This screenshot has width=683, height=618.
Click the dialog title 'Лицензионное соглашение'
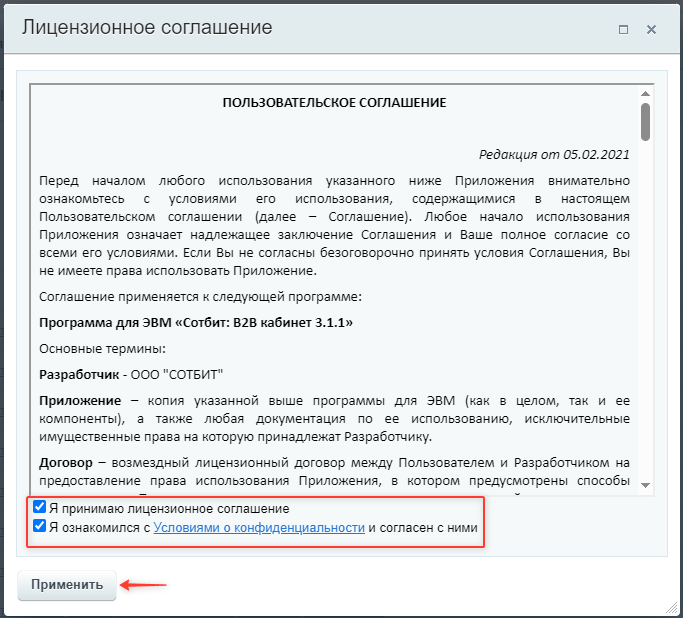(x=147, y=27)
